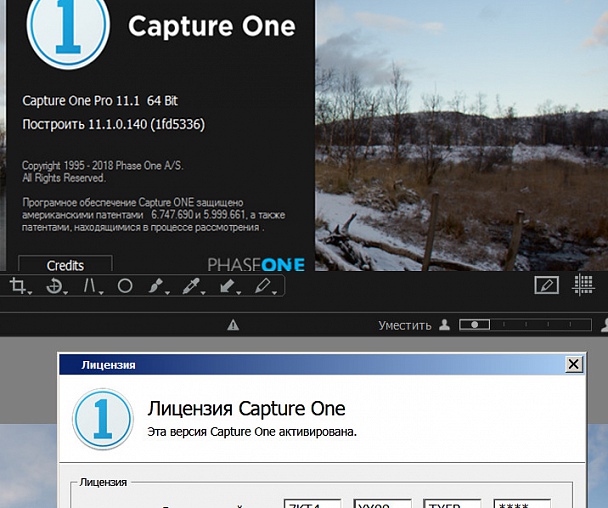This screenshot has width=608, height=508.
Task: Click the exposure warning triangle icon
Action: pyautogui.click(x=233, y=325)
